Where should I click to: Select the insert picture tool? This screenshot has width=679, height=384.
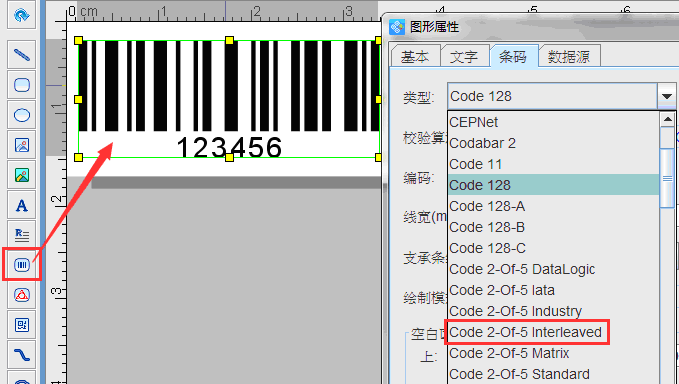click(21, 145)
